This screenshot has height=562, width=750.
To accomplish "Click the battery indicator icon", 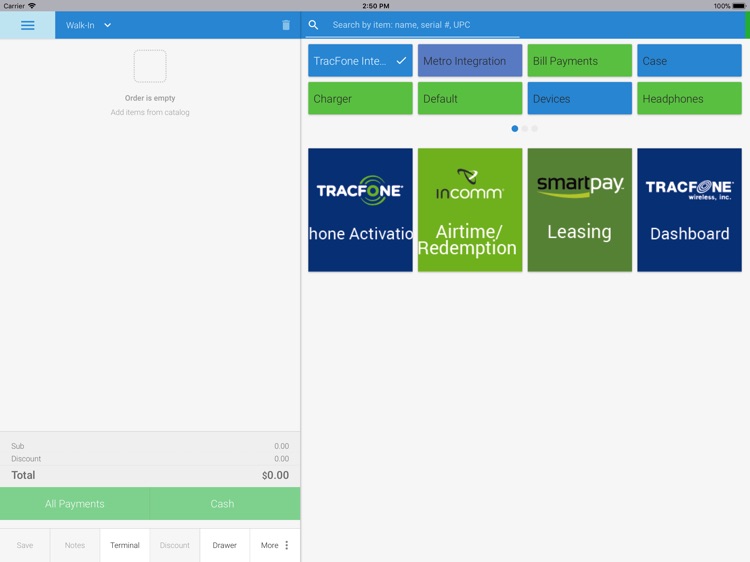I will click(739, 6).
